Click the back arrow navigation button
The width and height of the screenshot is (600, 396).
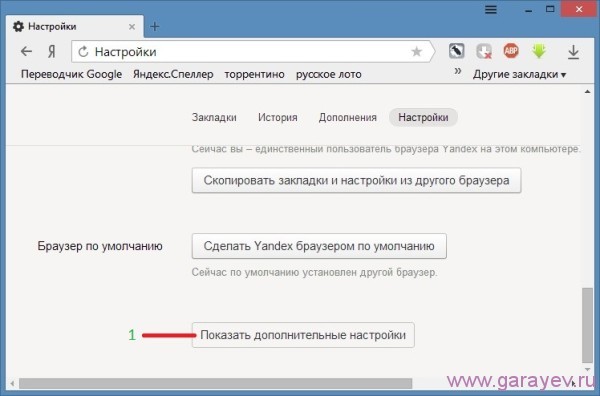coord(26,51)
